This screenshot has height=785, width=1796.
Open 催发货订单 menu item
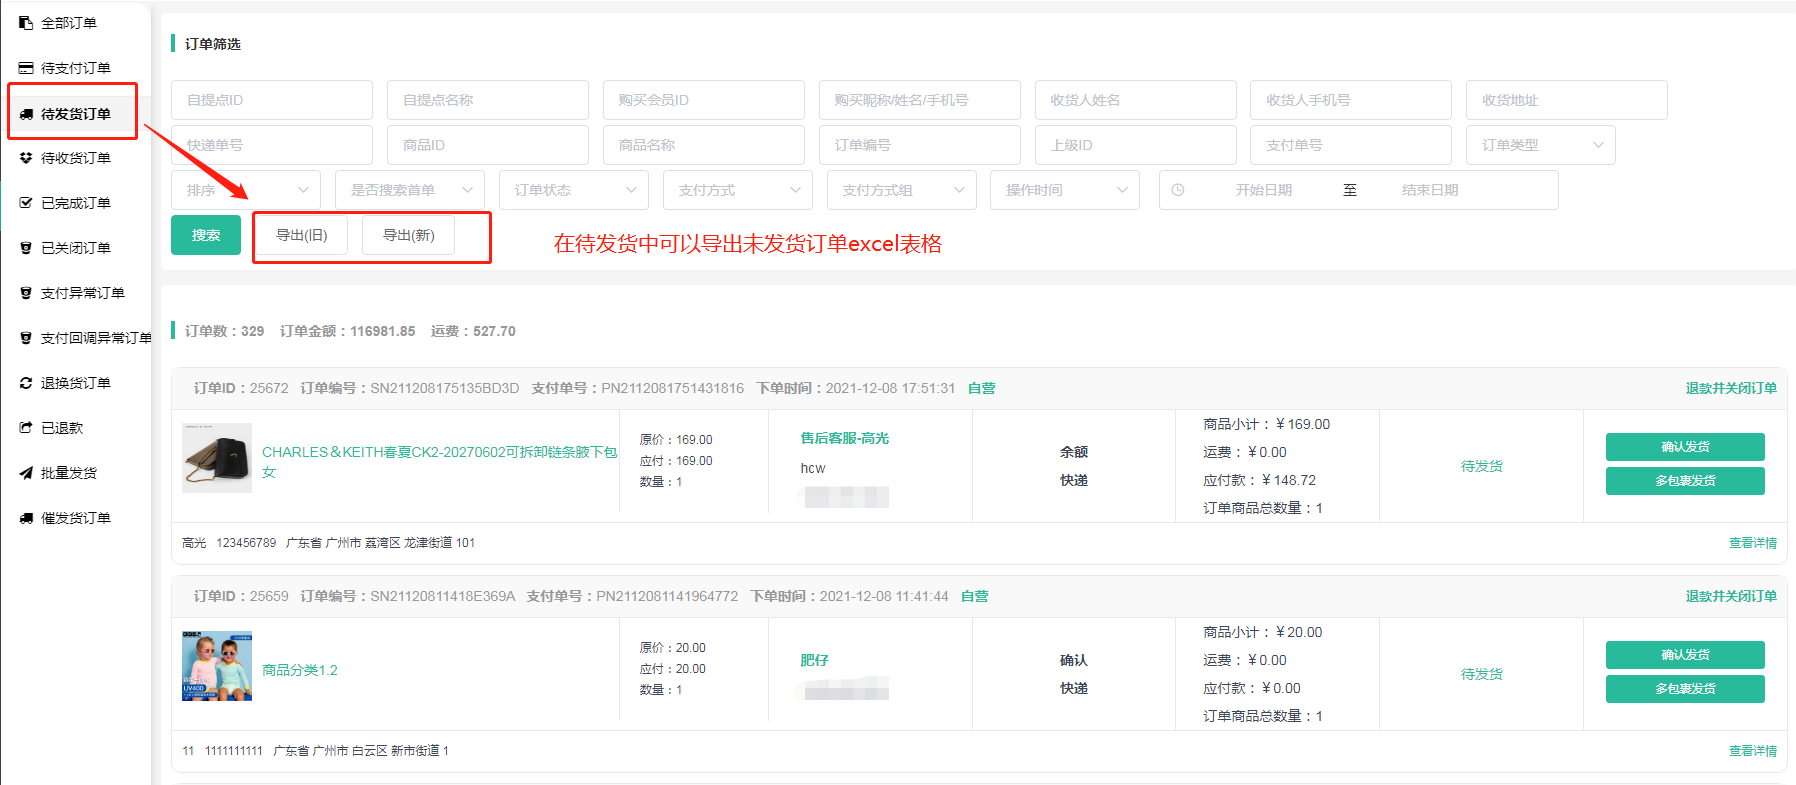pyautogui.click(x=75, y=518)
